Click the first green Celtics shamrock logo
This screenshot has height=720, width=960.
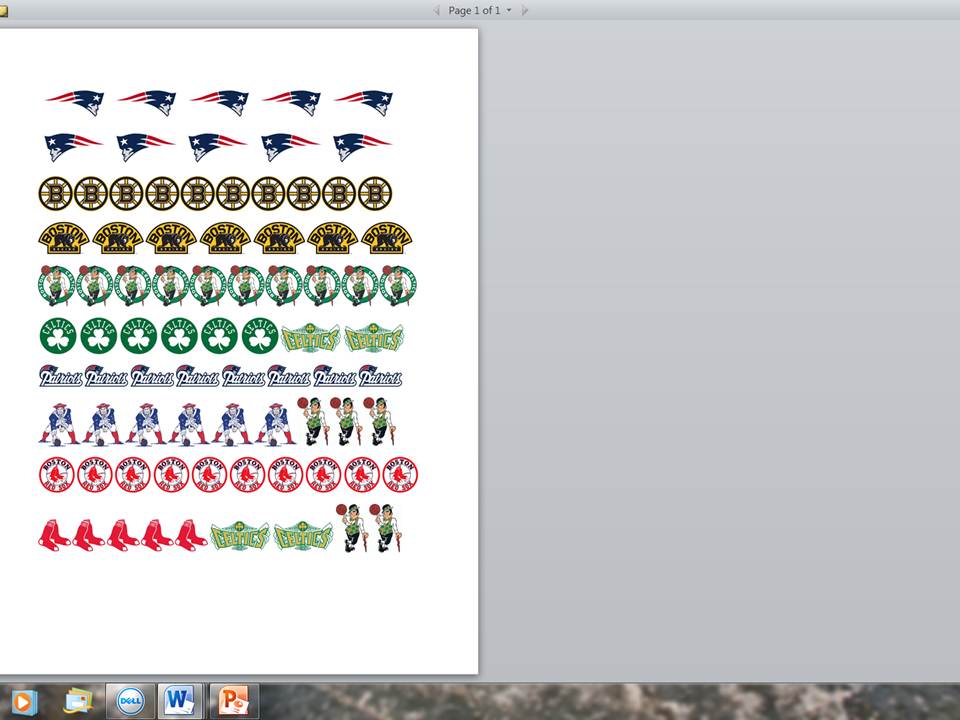[x=58, y=336]
